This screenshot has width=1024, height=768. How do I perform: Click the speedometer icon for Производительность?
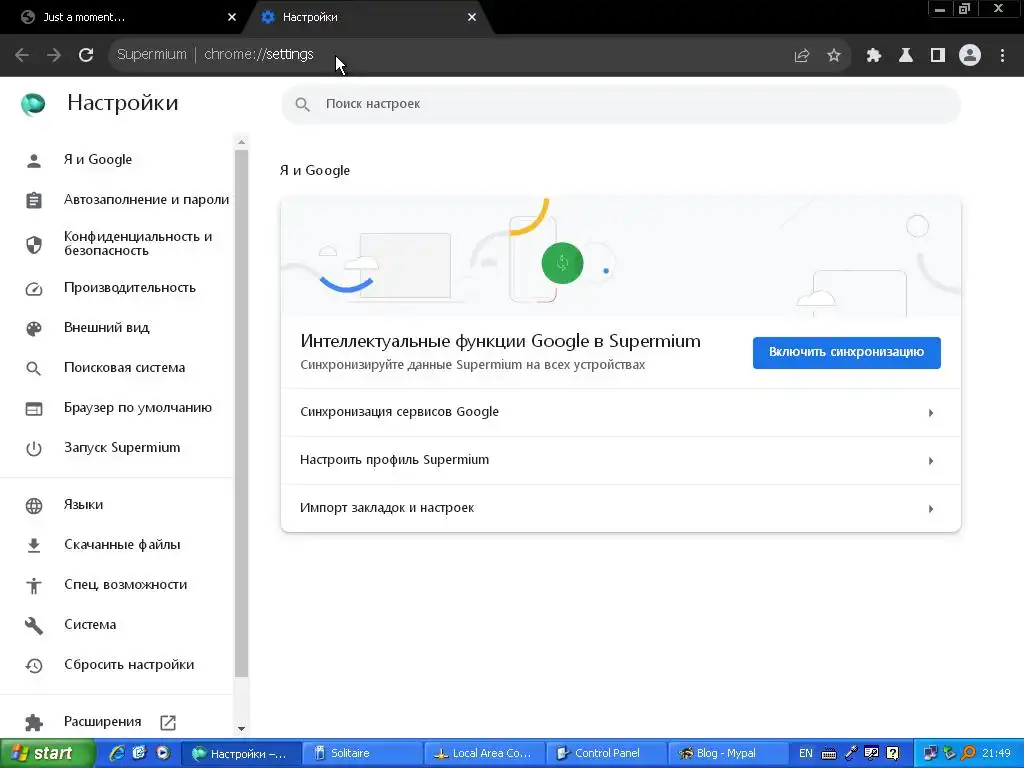tap(34, 289)
